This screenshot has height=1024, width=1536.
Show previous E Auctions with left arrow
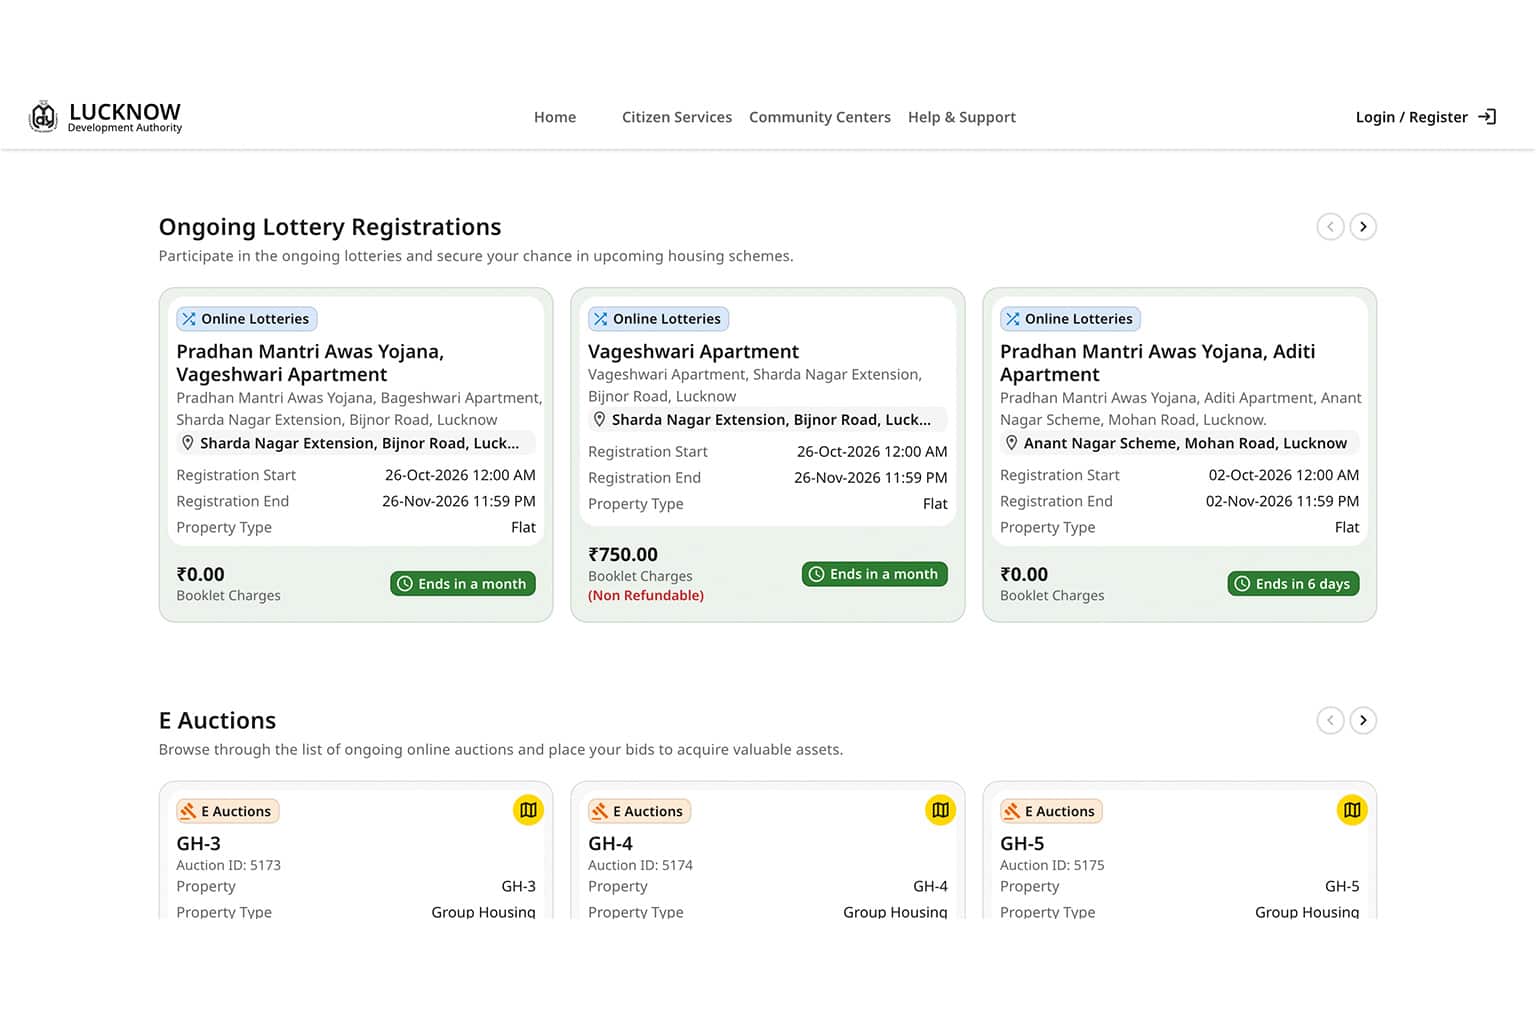click(x=1330, y=720)
